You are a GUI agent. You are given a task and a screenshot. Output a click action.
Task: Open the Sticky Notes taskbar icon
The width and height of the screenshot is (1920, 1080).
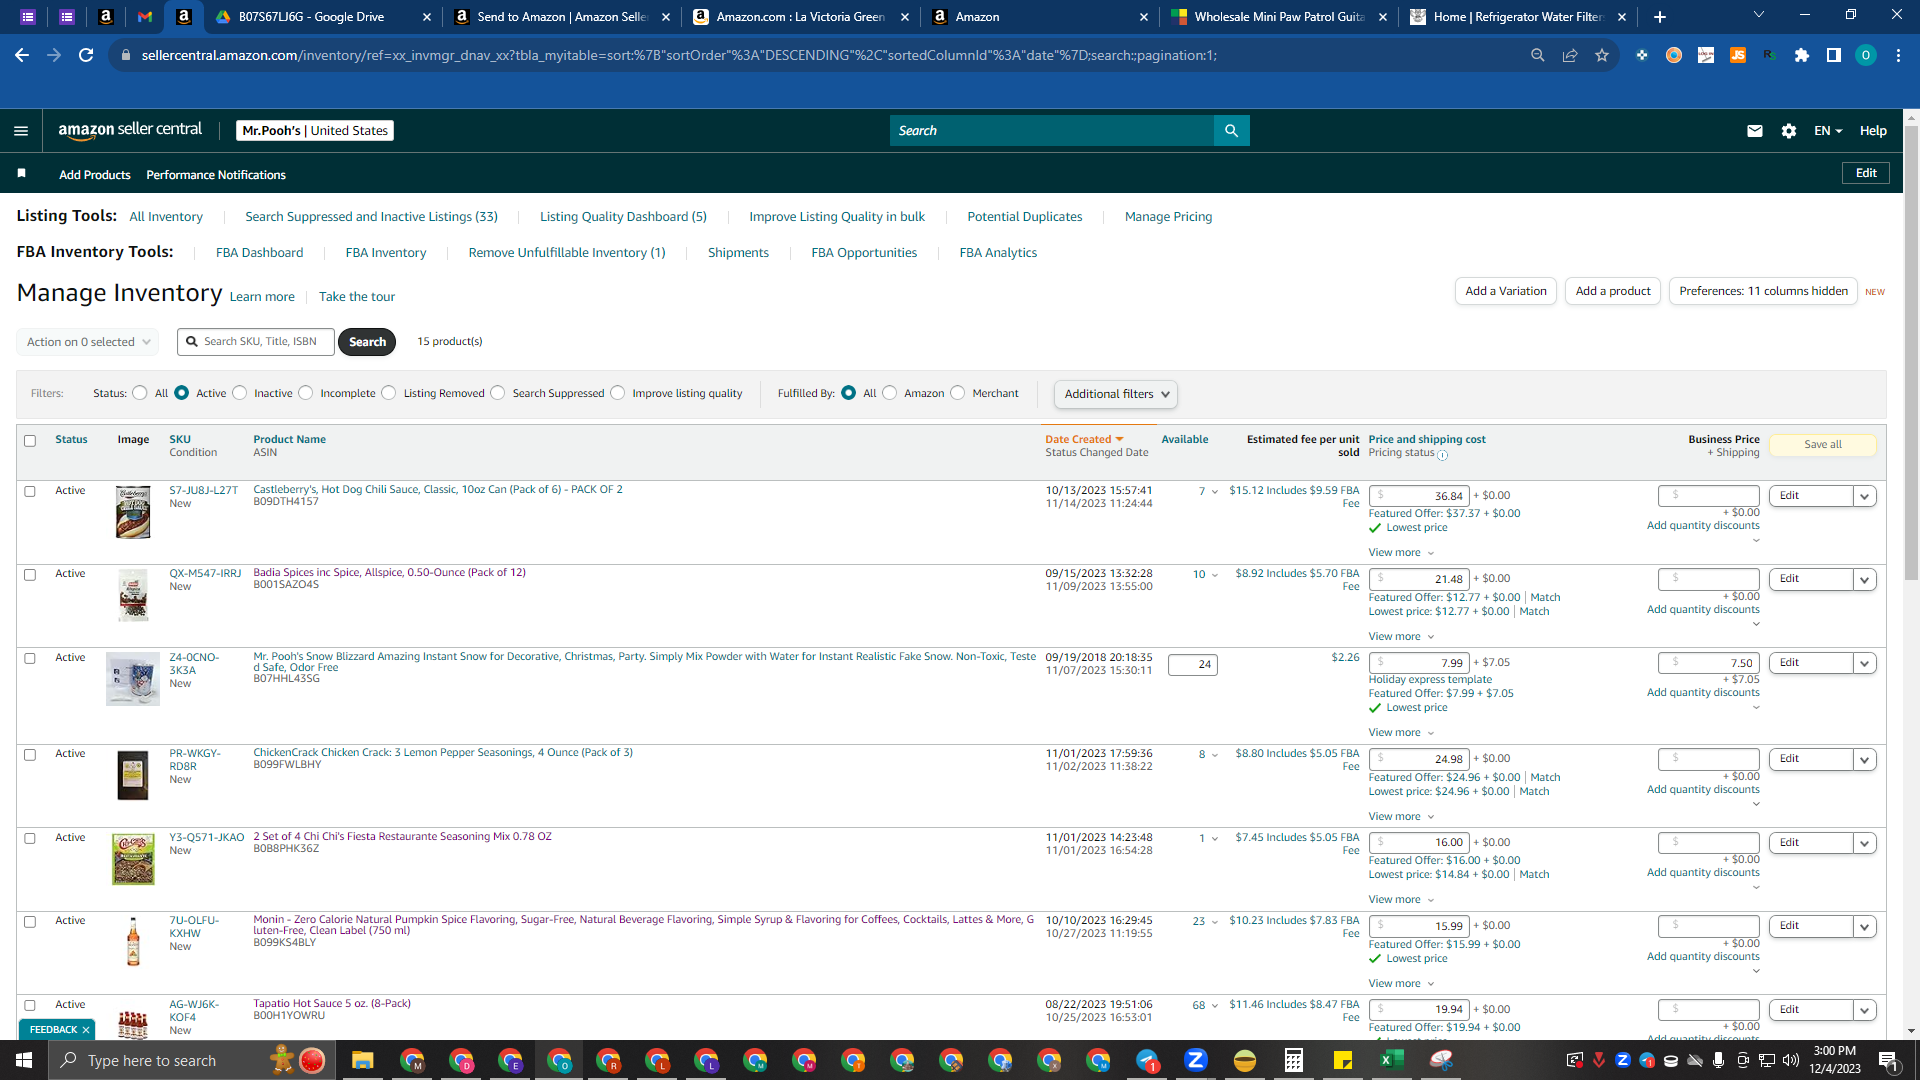pyautogui.click(x=1343, y=1060)
